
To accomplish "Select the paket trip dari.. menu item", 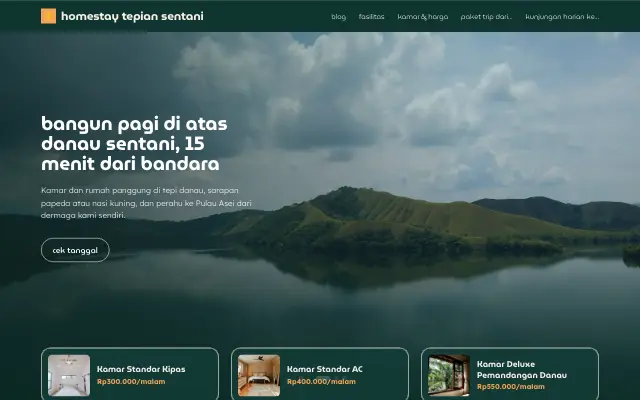I will click(486, 17).
